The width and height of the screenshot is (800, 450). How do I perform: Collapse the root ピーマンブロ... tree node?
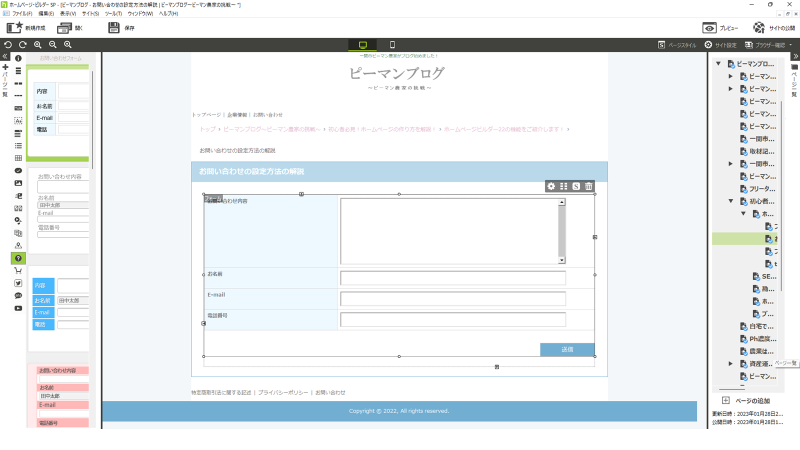(719, 64)
